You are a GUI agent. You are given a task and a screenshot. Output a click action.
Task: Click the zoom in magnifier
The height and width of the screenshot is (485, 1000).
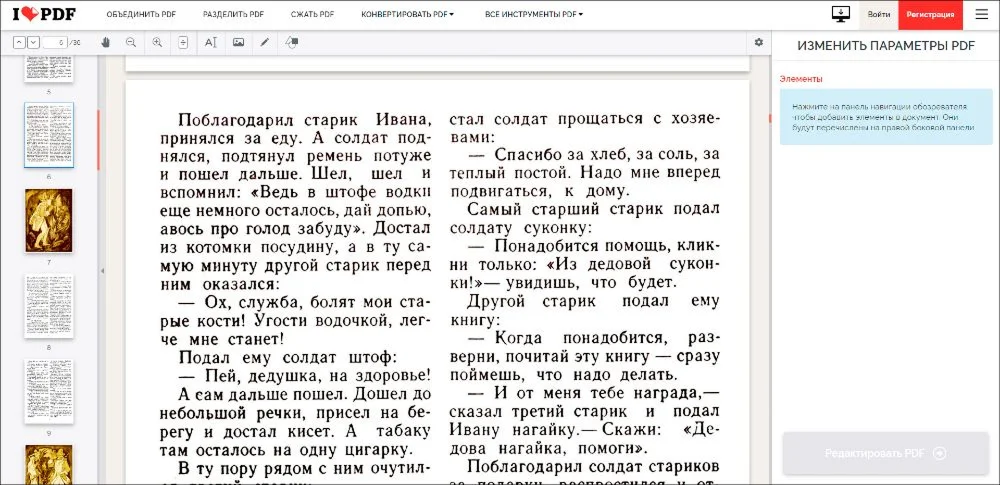[157, 42]
